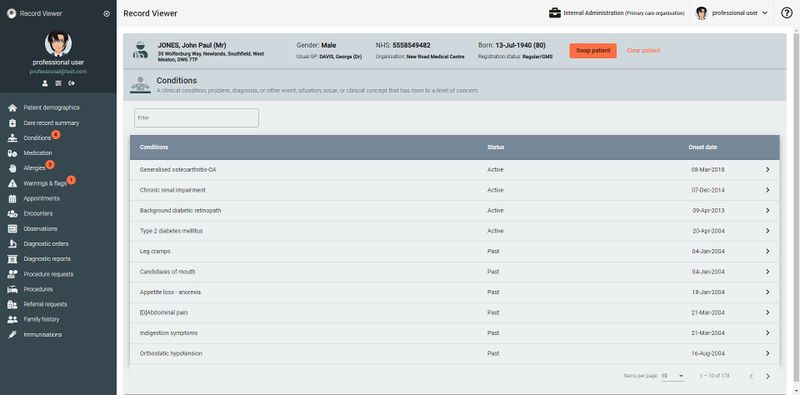Click the Diagnostic reports icon
Viewport: 800px width, 395px height.
13,259
